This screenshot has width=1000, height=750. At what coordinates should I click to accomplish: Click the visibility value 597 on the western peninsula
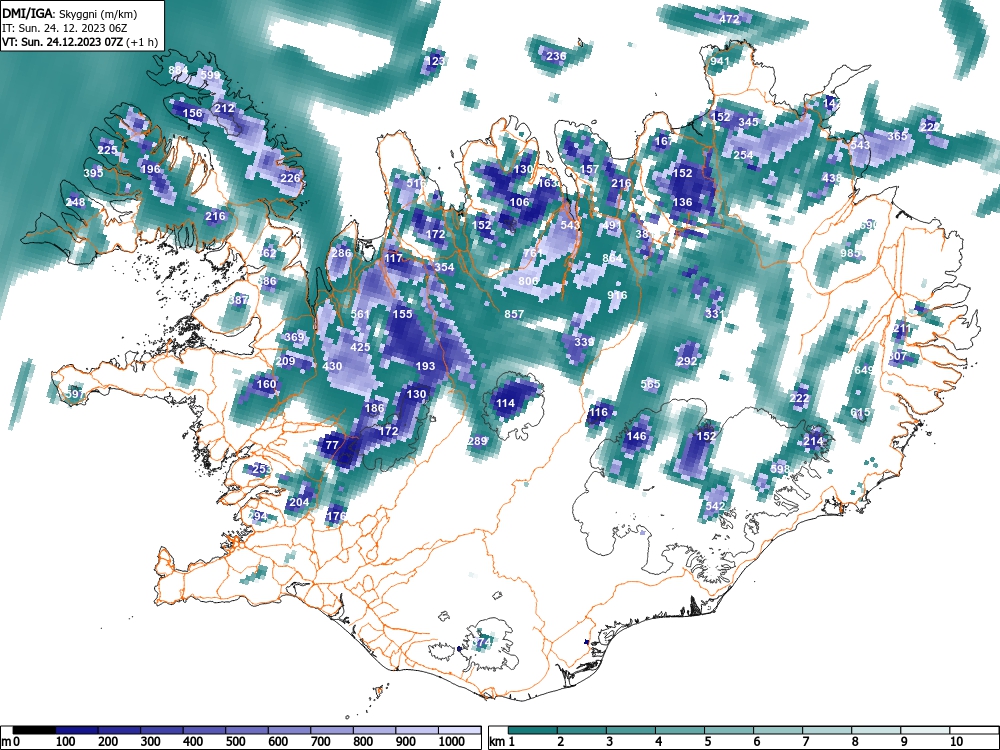[x=75, y=394]
